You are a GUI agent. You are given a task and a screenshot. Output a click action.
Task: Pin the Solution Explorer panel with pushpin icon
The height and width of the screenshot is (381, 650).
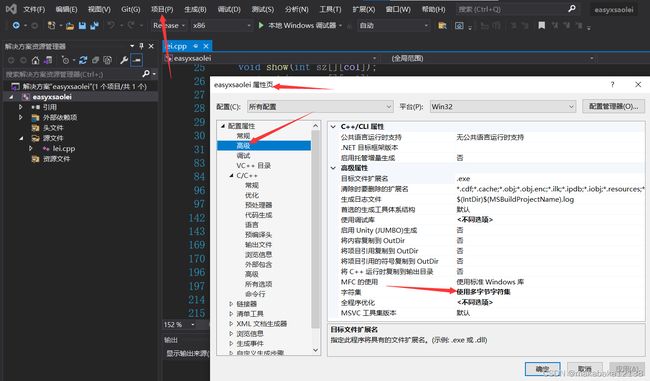141,46
